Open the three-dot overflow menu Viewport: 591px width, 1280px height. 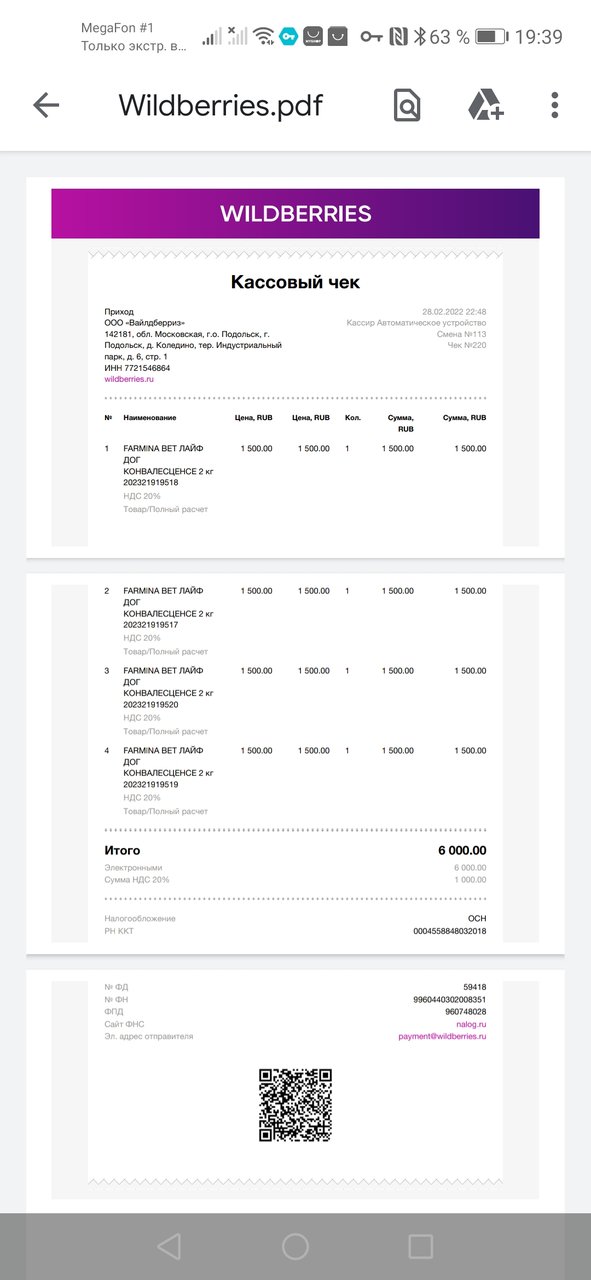555,105
